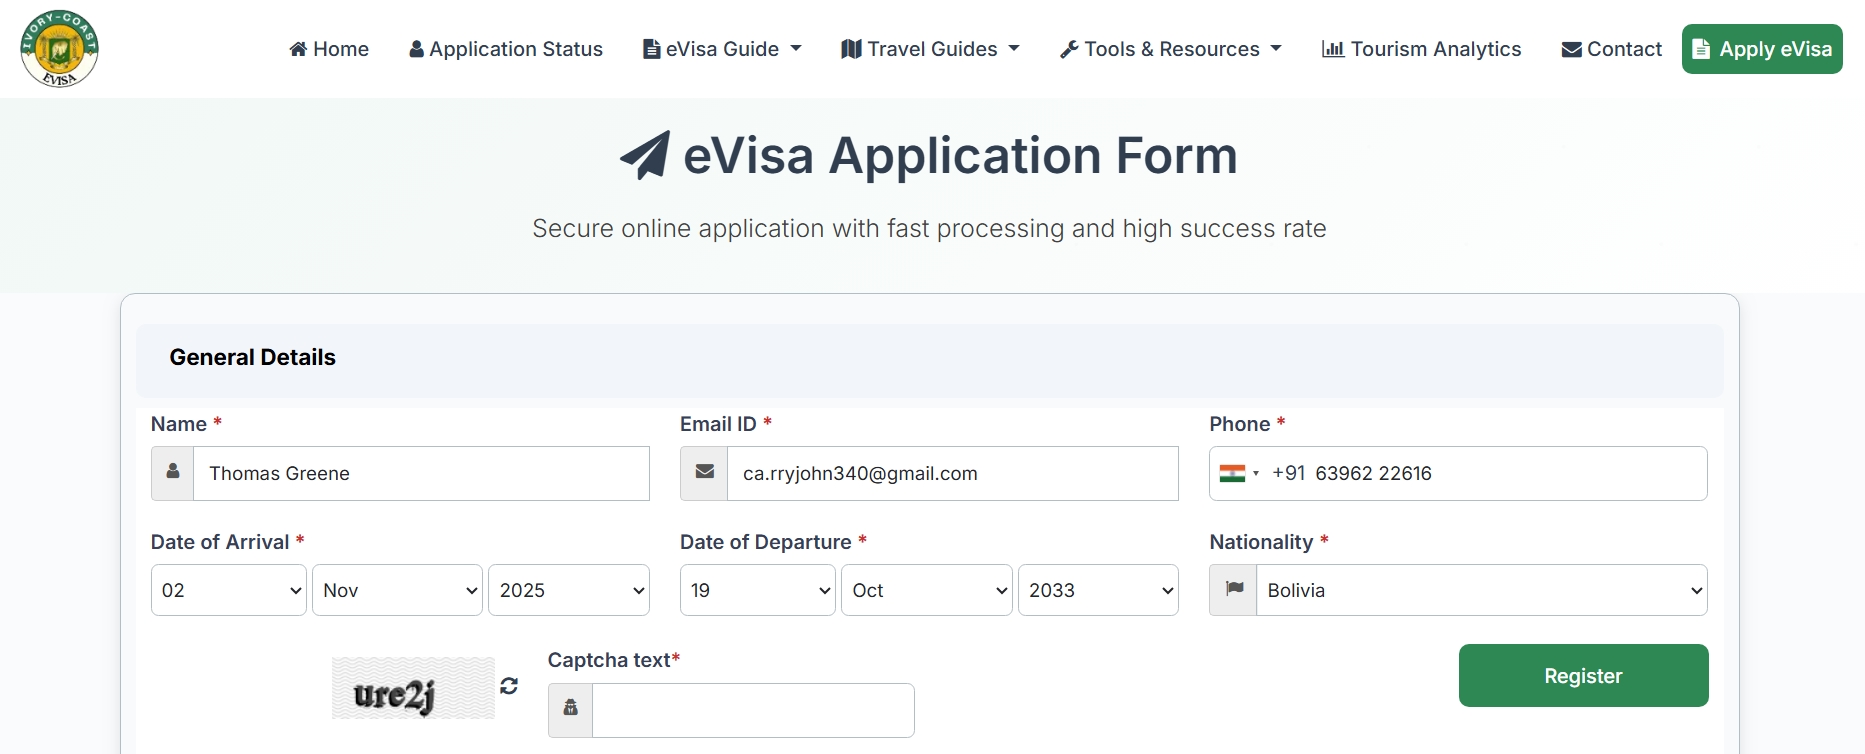The width and height of the screenshot is (1865, 754).
Task: Open the arrival year dropdown showing 2025
Action: click(x=568, y=590)
